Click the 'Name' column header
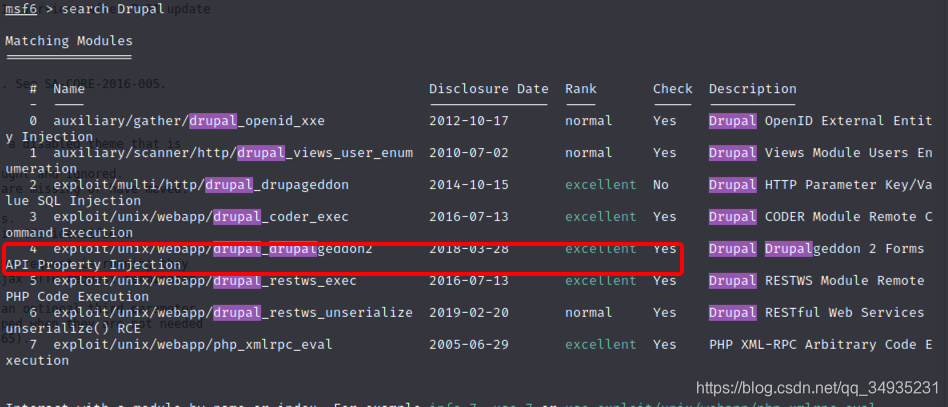The width and height of the screenshot is (948, 407). point(68,89)
